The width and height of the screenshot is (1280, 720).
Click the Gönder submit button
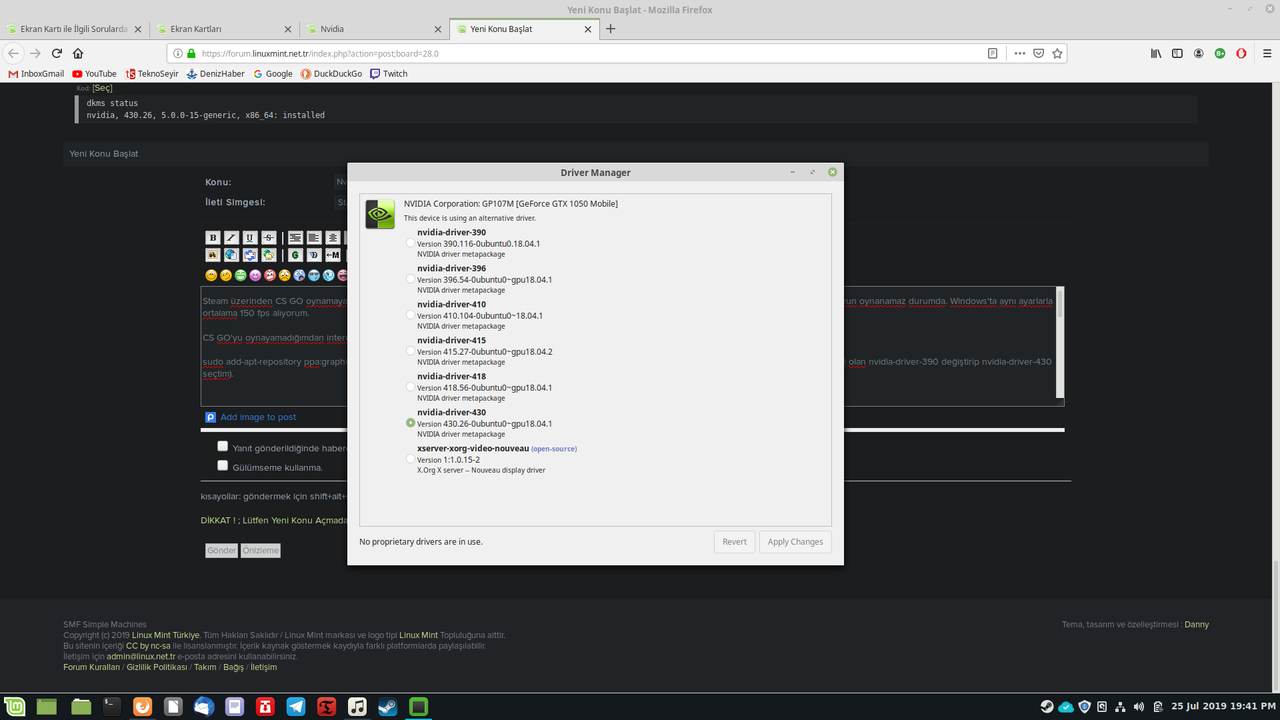[221, 551]
